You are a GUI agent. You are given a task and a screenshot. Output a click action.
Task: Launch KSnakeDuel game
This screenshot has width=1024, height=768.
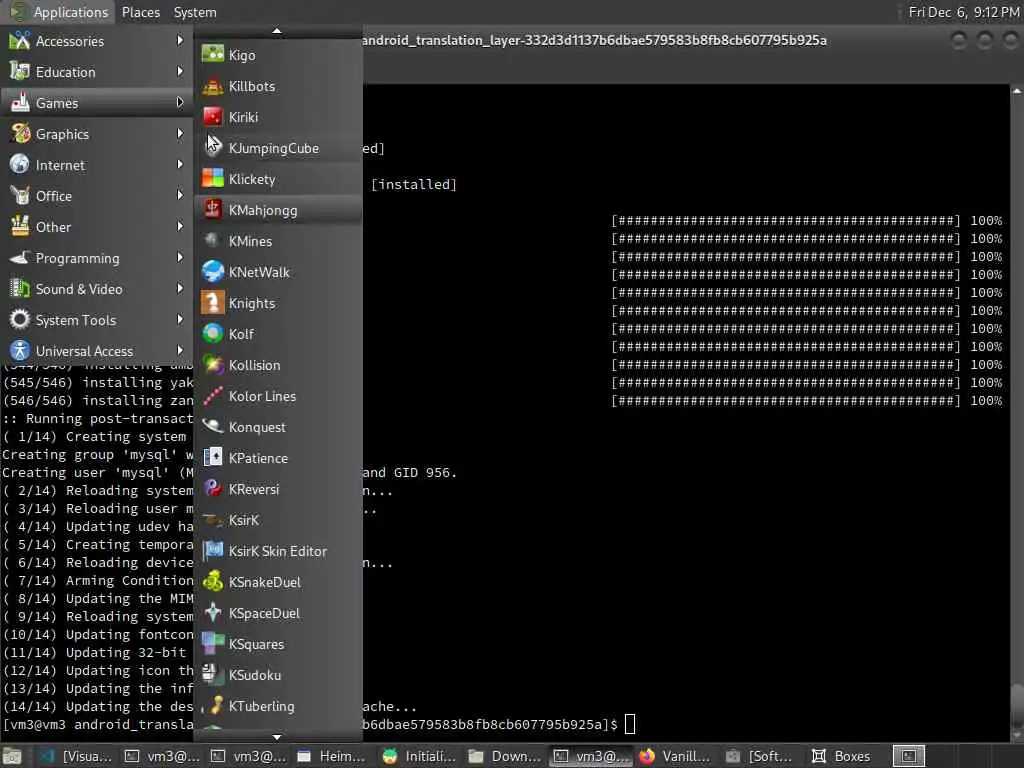pos(278,582)
